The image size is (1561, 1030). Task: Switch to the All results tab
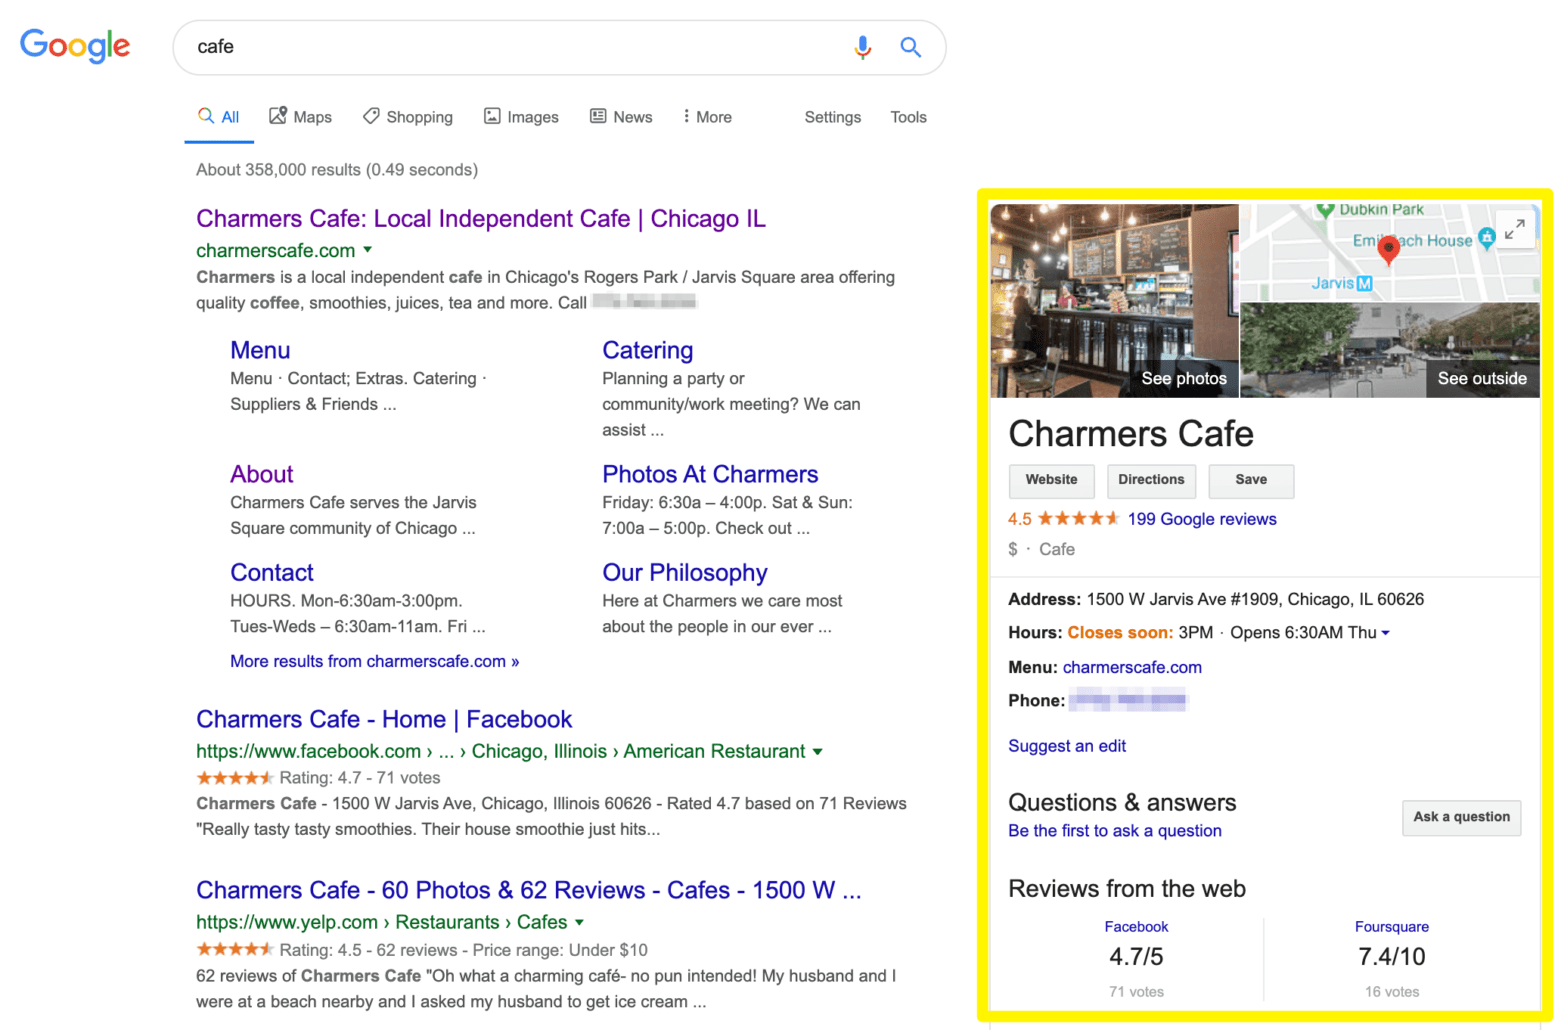[218, 116]
